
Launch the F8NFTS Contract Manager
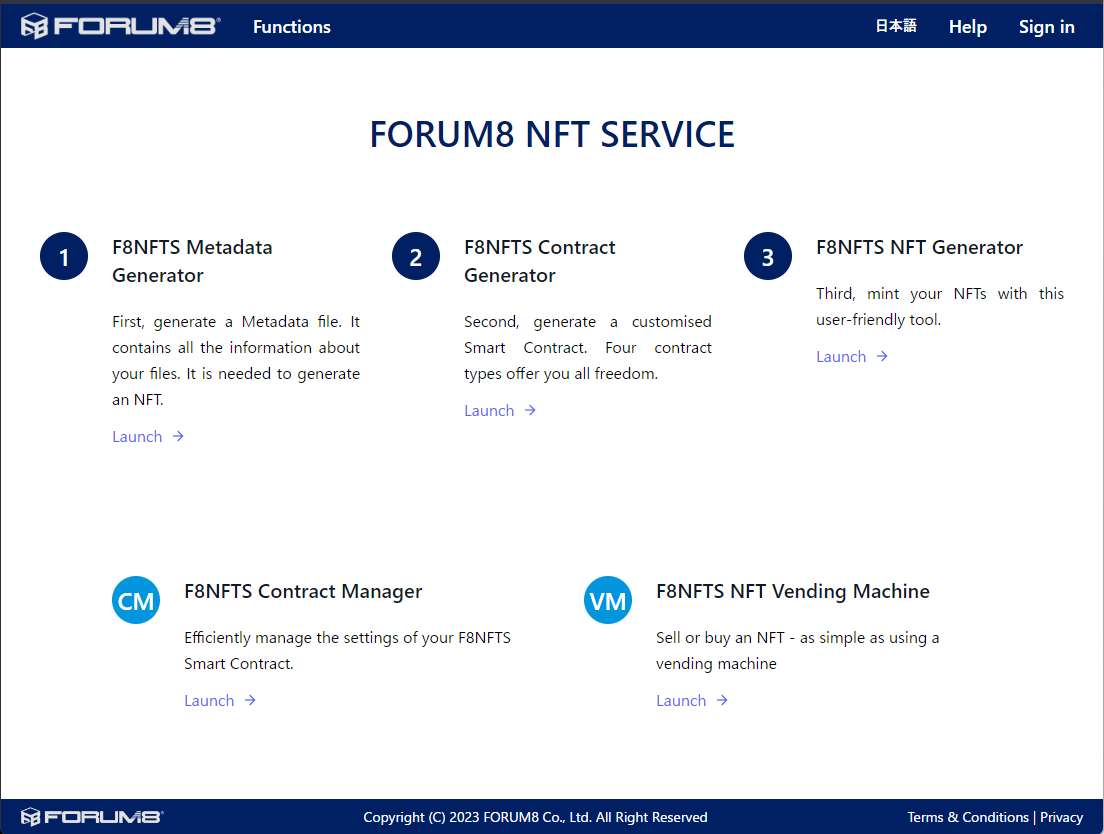click(220, 700)
